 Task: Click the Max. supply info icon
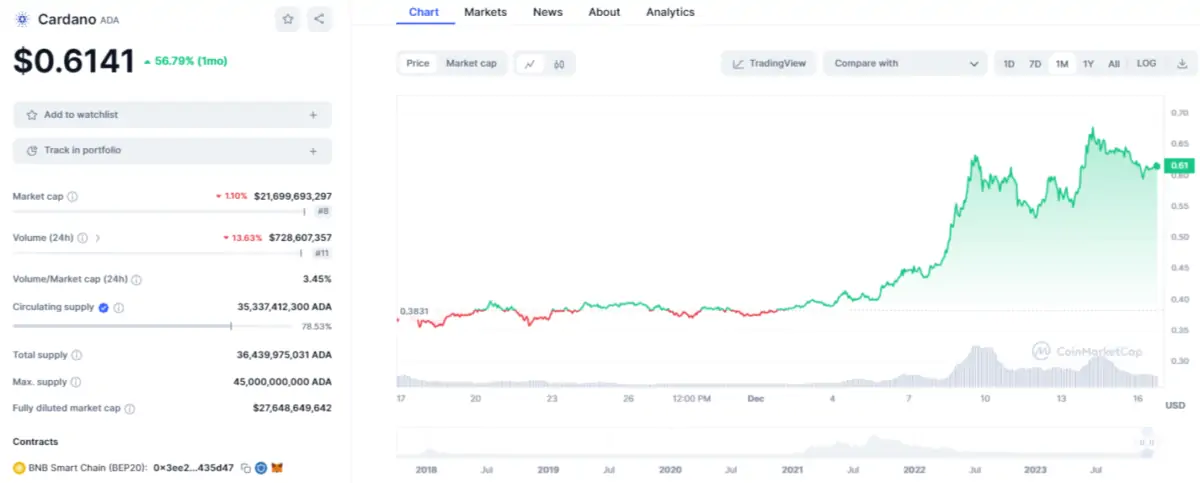[x=77, y=382]
